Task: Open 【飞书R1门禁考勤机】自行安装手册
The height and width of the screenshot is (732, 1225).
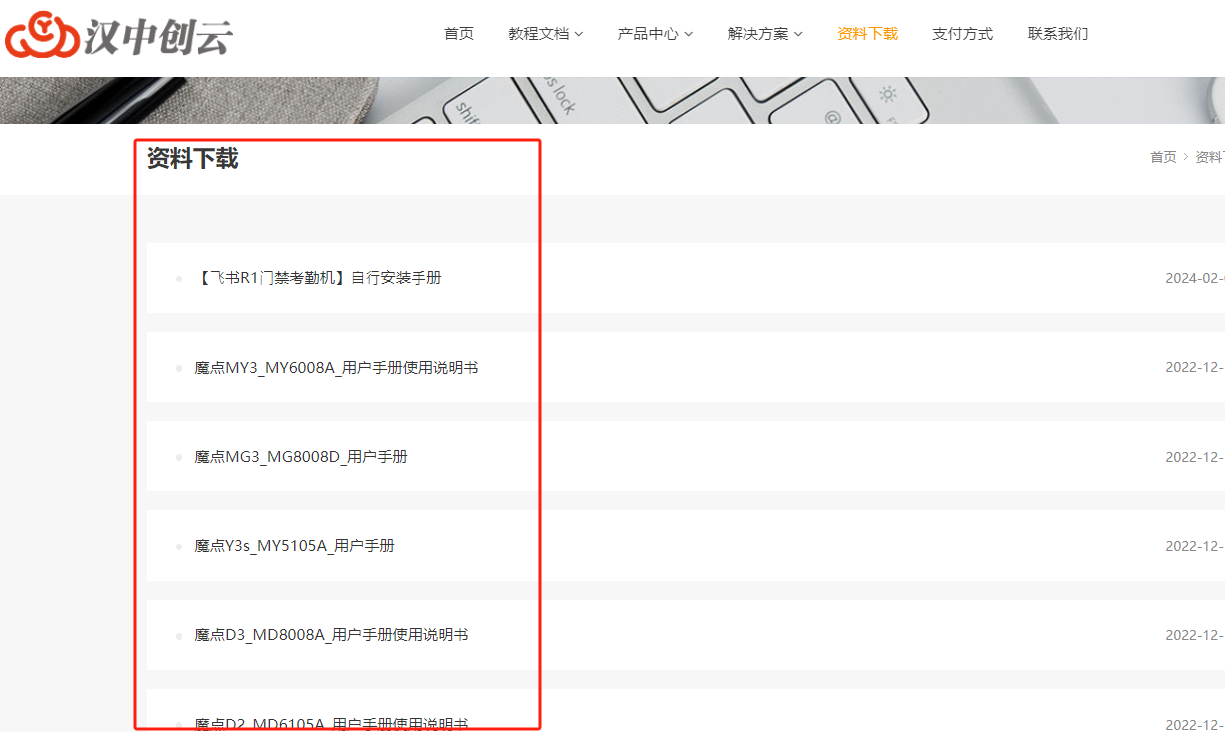Action: click(318, 278)
